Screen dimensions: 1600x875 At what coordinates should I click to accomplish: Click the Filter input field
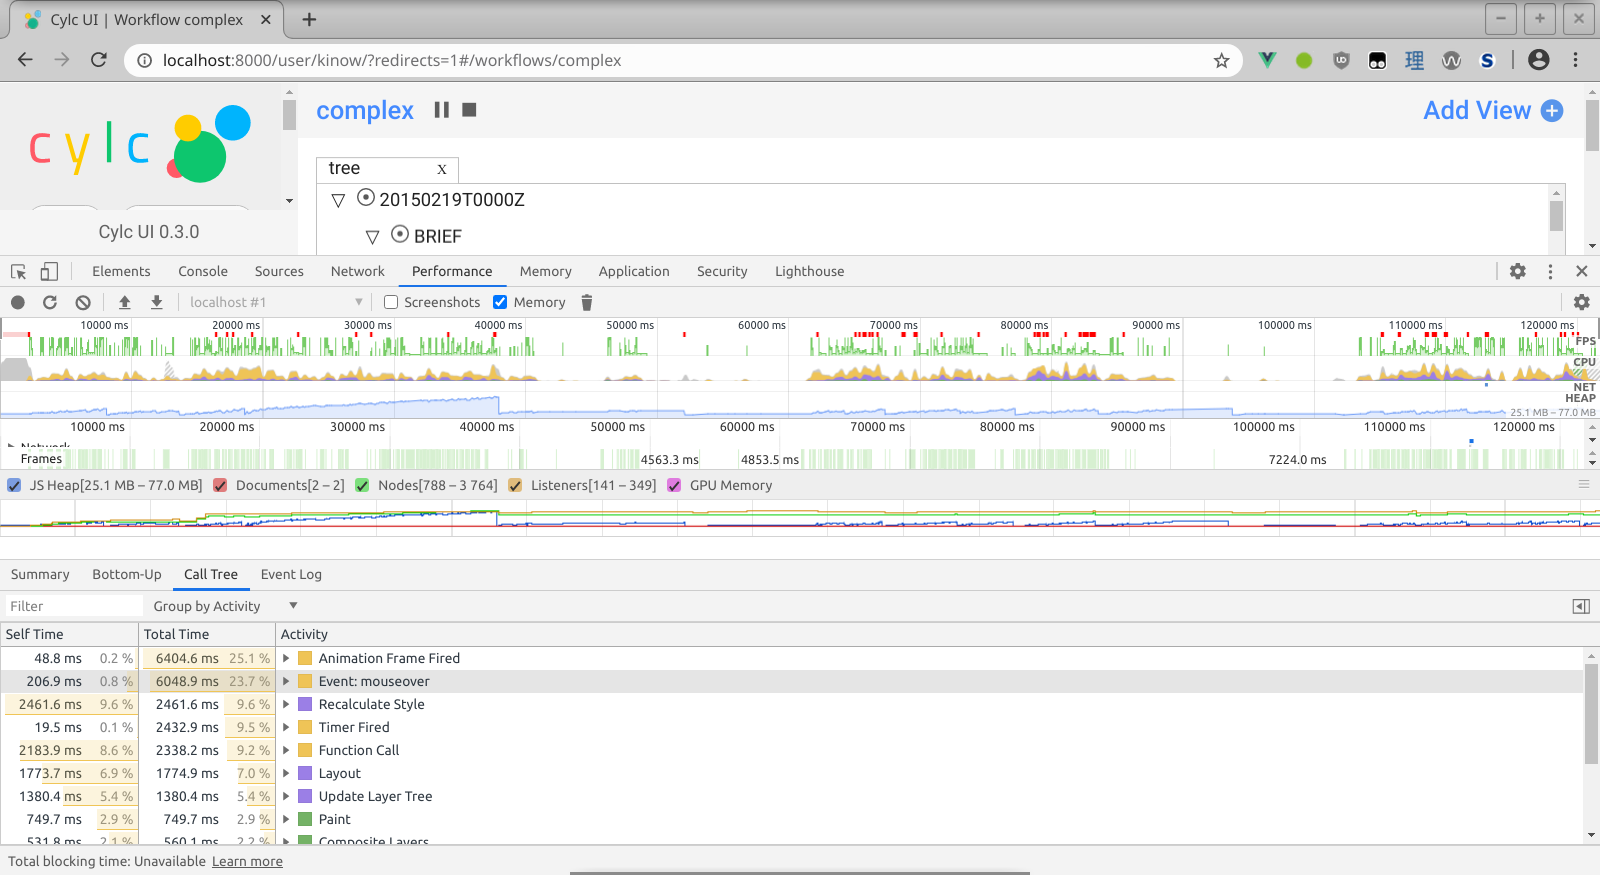pyautogui.click(x=73, y=606)
